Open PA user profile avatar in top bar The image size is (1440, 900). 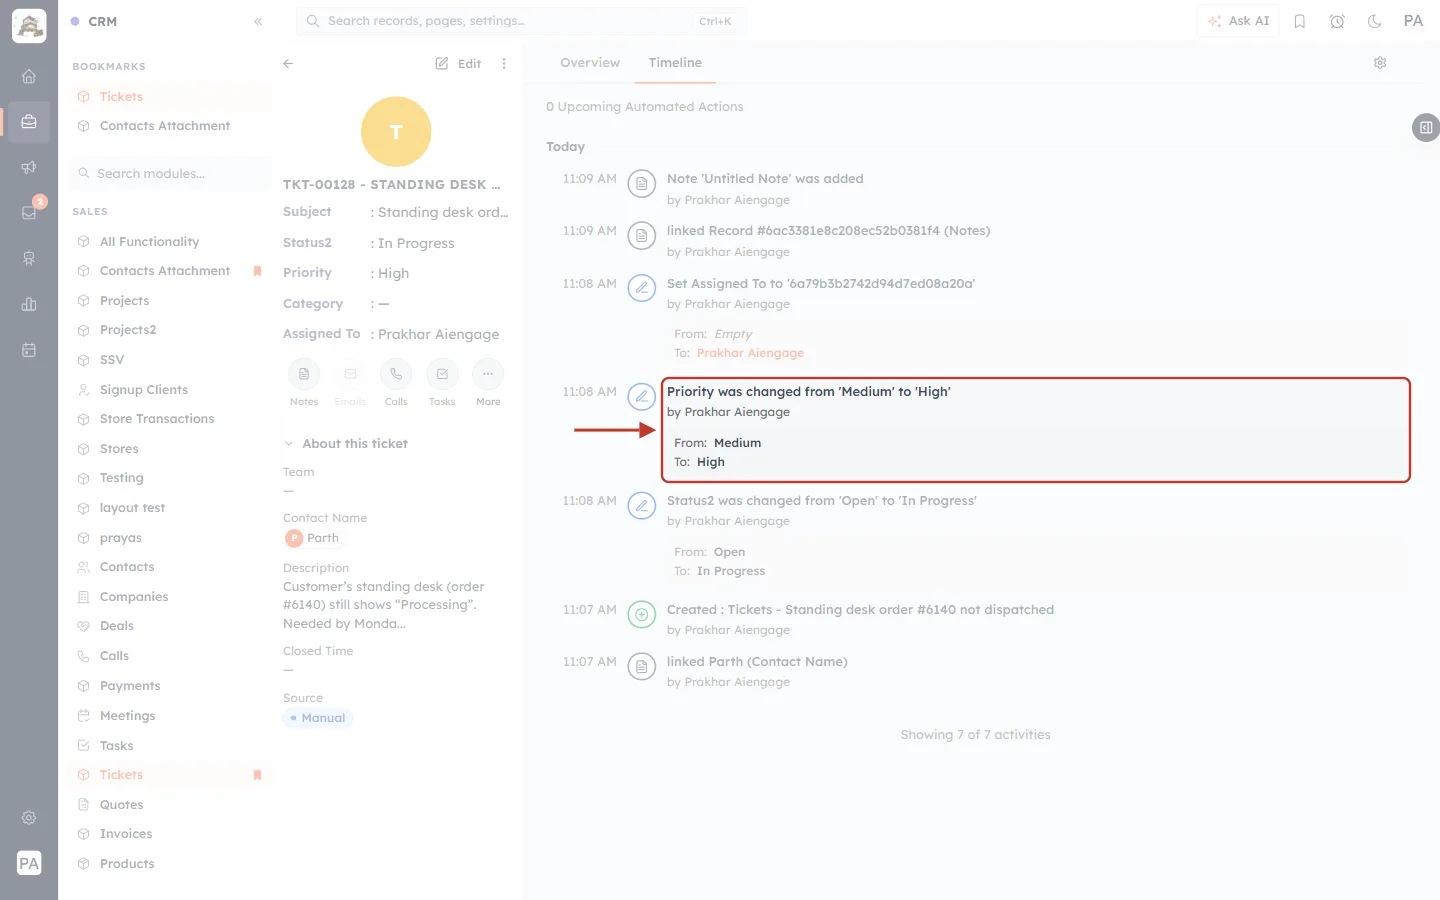coord(1413,21)
